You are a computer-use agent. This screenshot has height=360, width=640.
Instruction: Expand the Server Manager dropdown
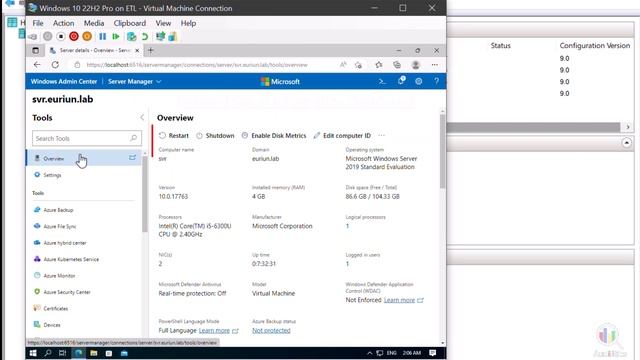135,82
